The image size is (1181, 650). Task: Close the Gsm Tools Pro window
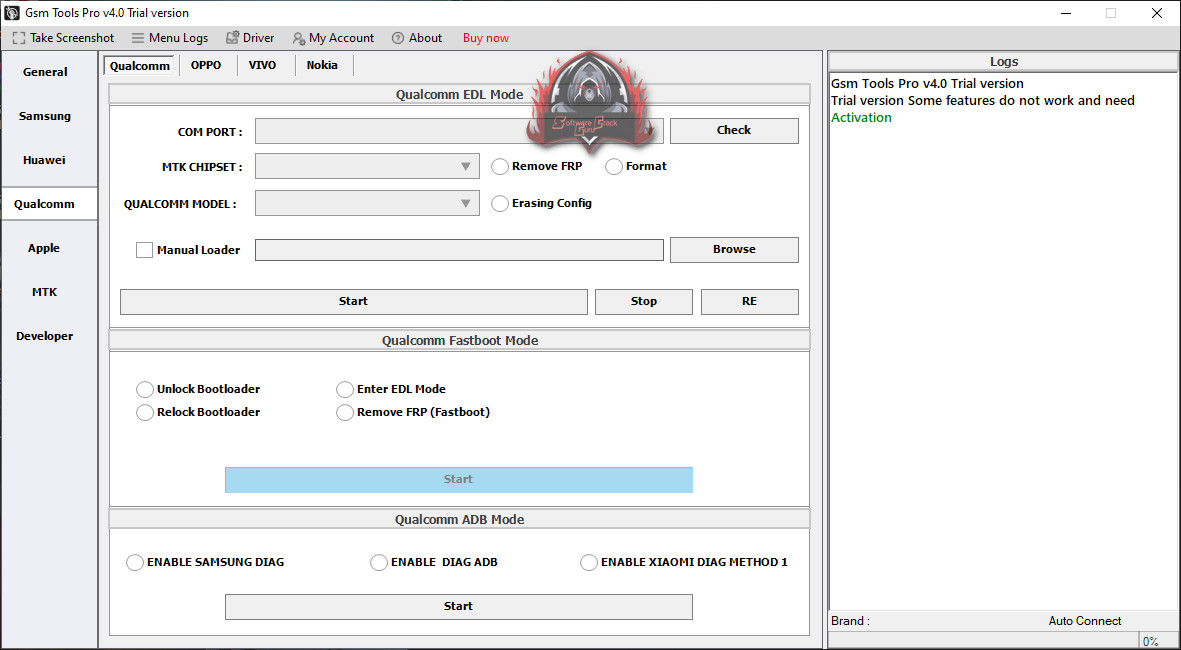coord(1157,13)
